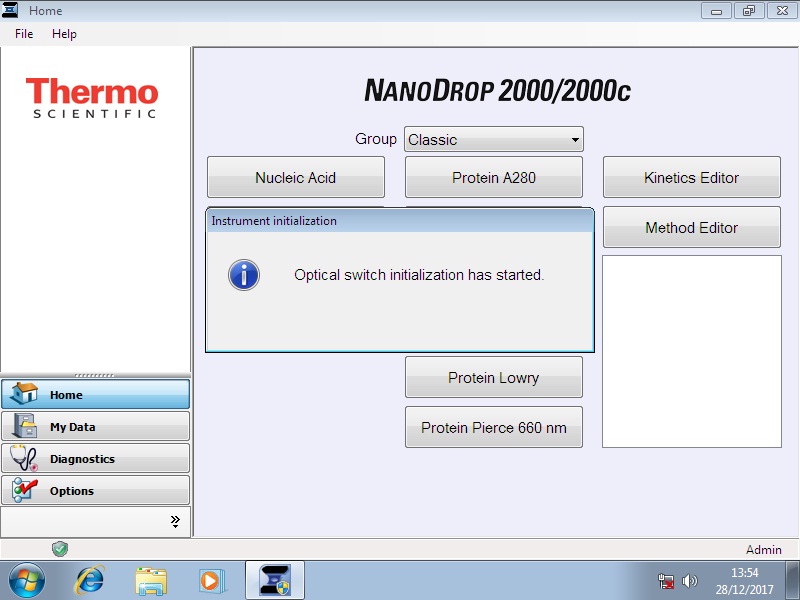Click the Thermo Scientific logo

[92, 98]
